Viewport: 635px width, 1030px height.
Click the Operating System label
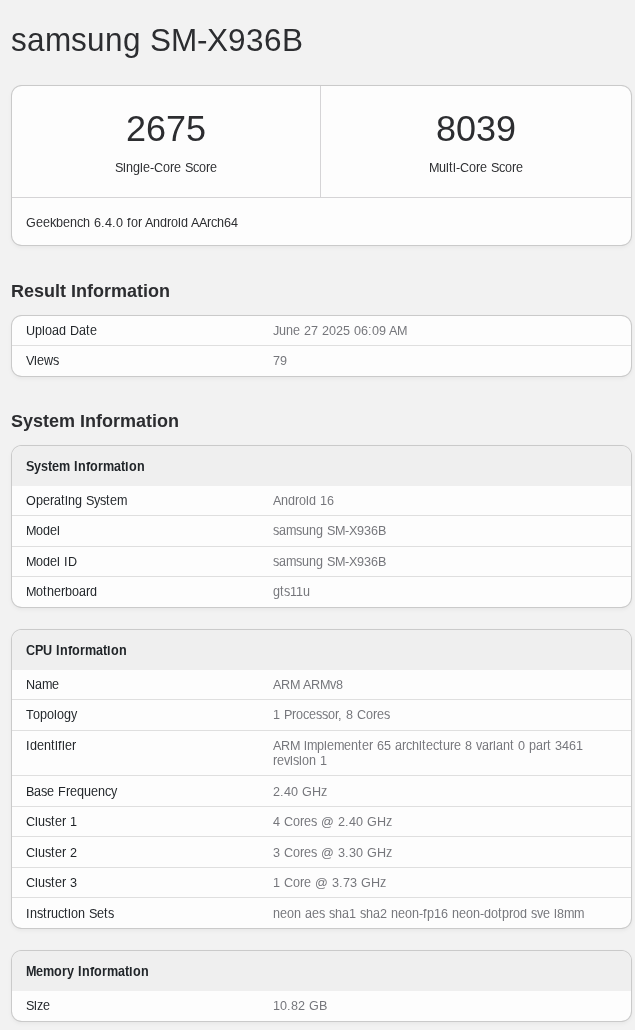77,501
